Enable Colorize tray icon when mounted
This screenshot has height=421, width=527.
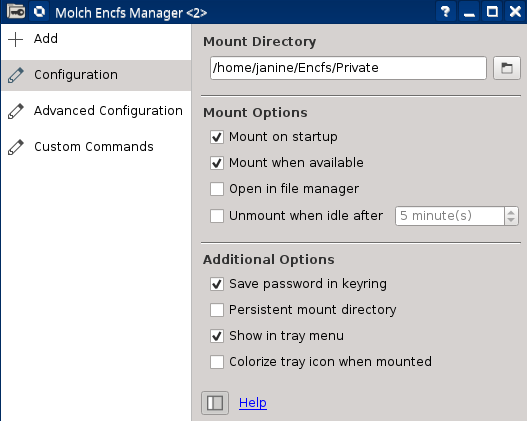point(217,362)
